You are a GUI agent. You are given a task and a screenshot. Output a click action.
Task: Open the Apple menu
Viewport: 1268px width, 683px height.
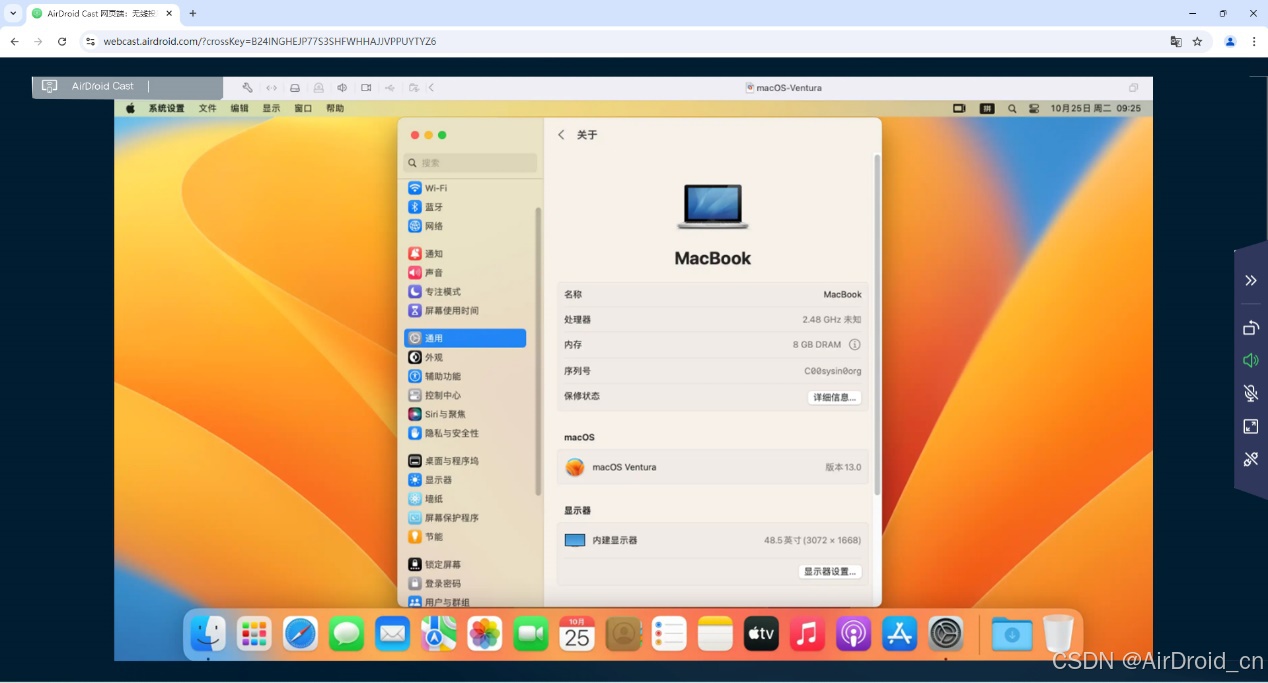130,108
